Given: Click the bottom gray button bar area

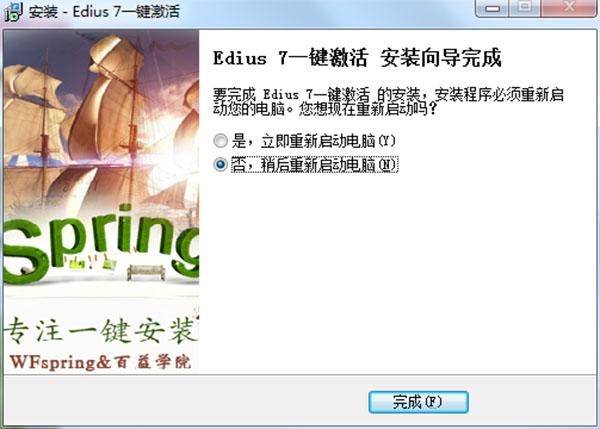Looking at the screenshot, I should click(300, 400).
